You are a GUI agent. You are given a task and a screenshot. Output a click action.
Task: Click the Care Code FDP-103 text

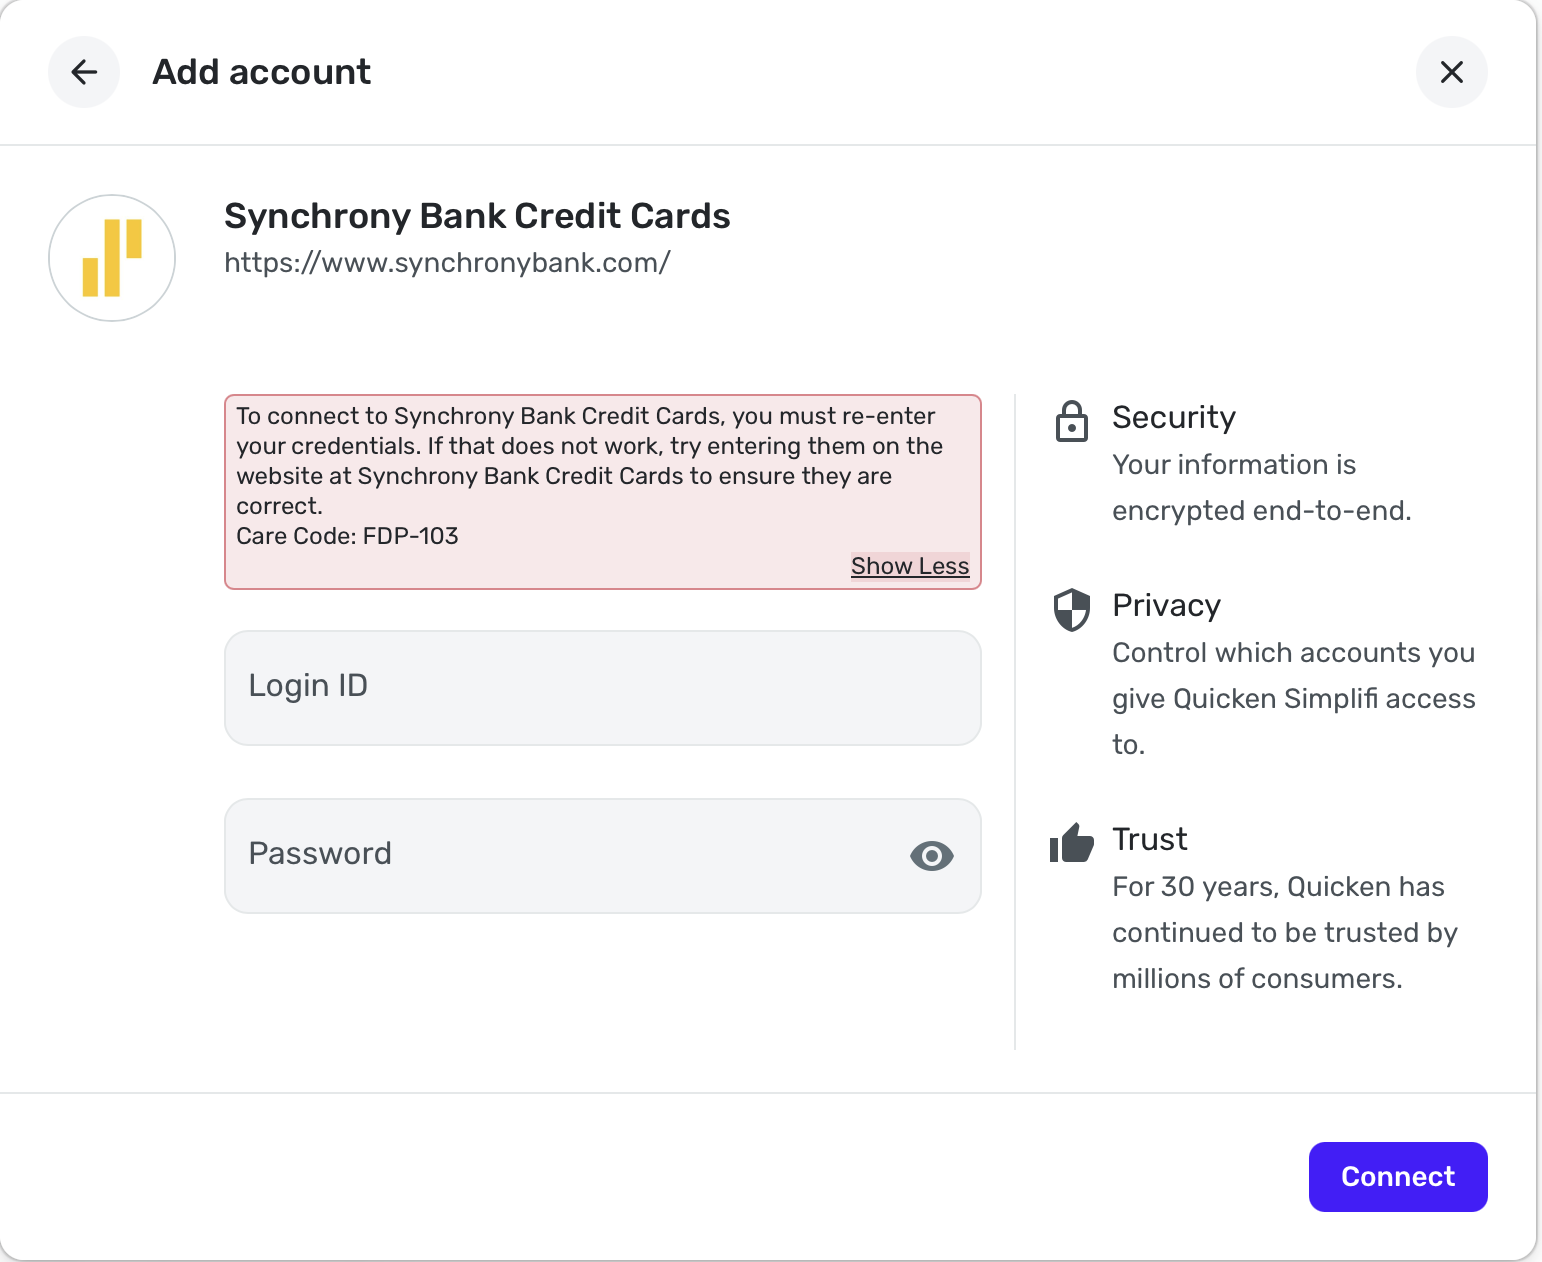click(347, 536)
